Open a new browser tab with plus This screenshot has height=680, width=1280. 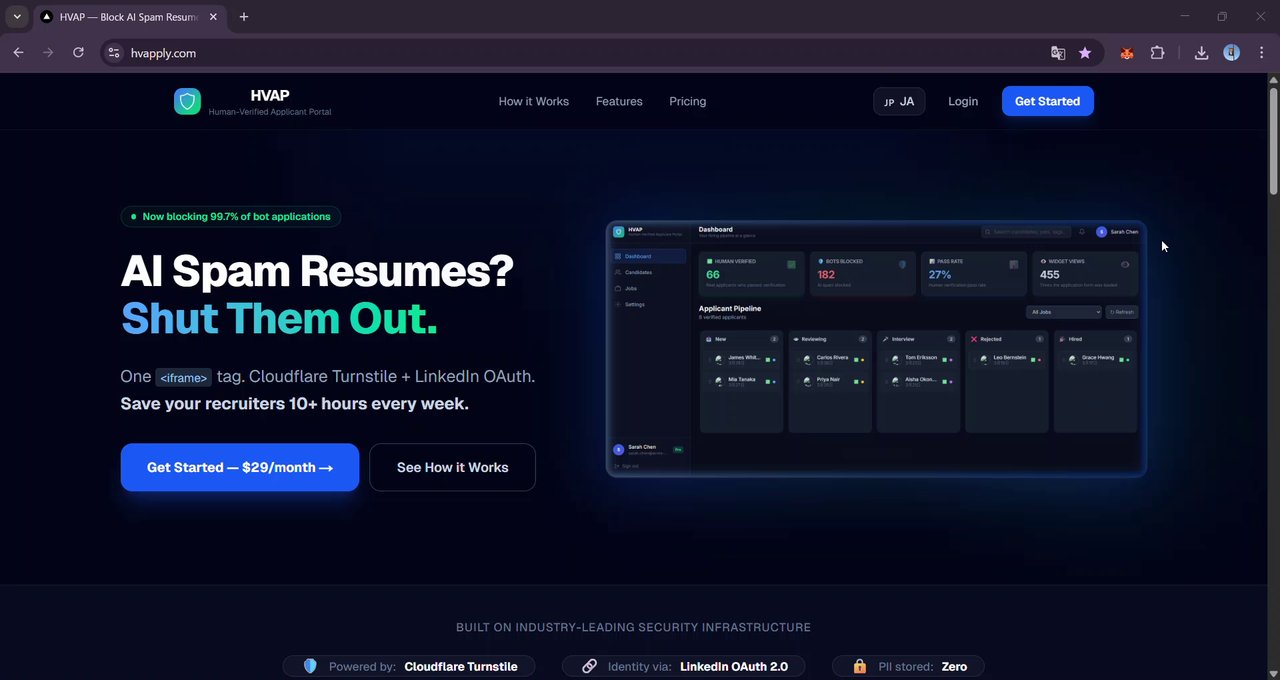244,17
